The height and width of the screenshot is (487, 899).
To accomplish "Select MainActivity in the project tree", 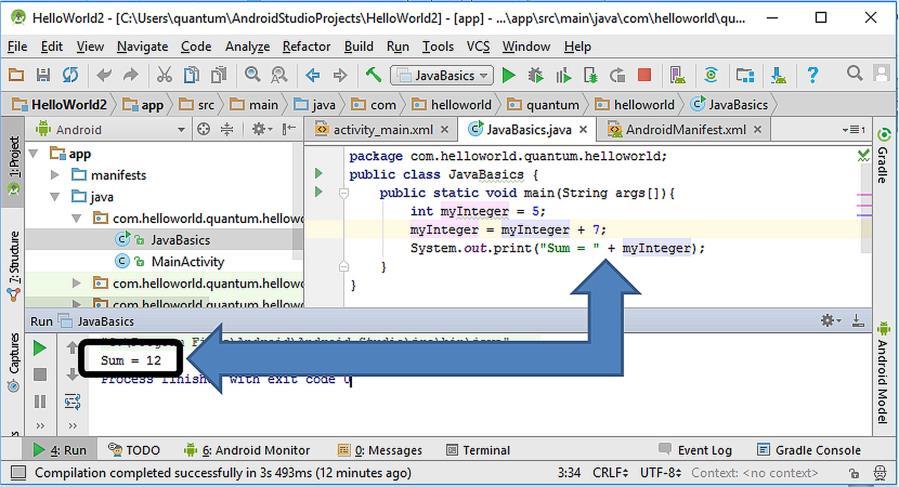I will (x=187, y=262).
